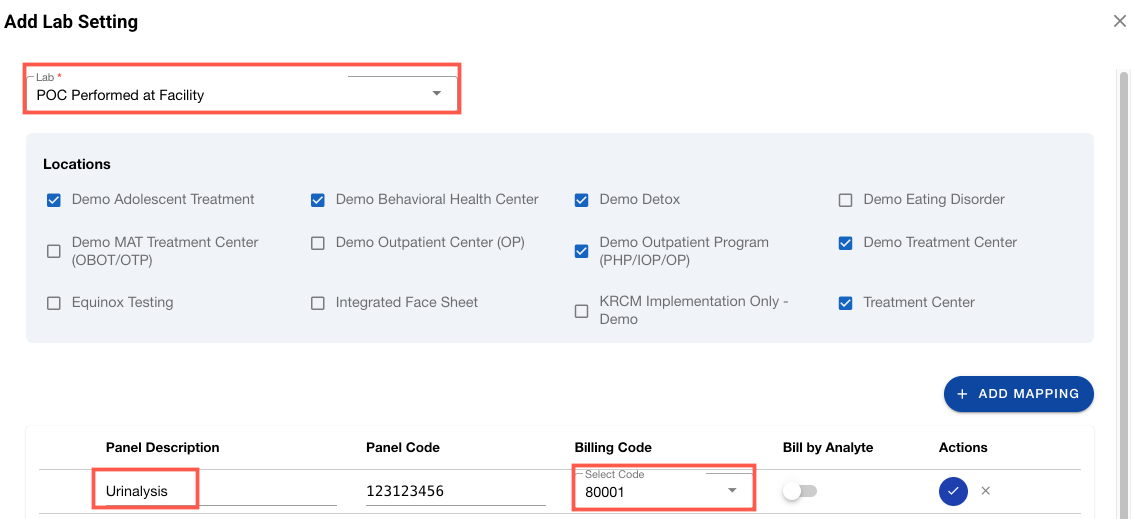Click the dialog's vertical scrollbar
This screenshot has height=519, width=1137.
pyautogui.click(x=1124, y=294)
